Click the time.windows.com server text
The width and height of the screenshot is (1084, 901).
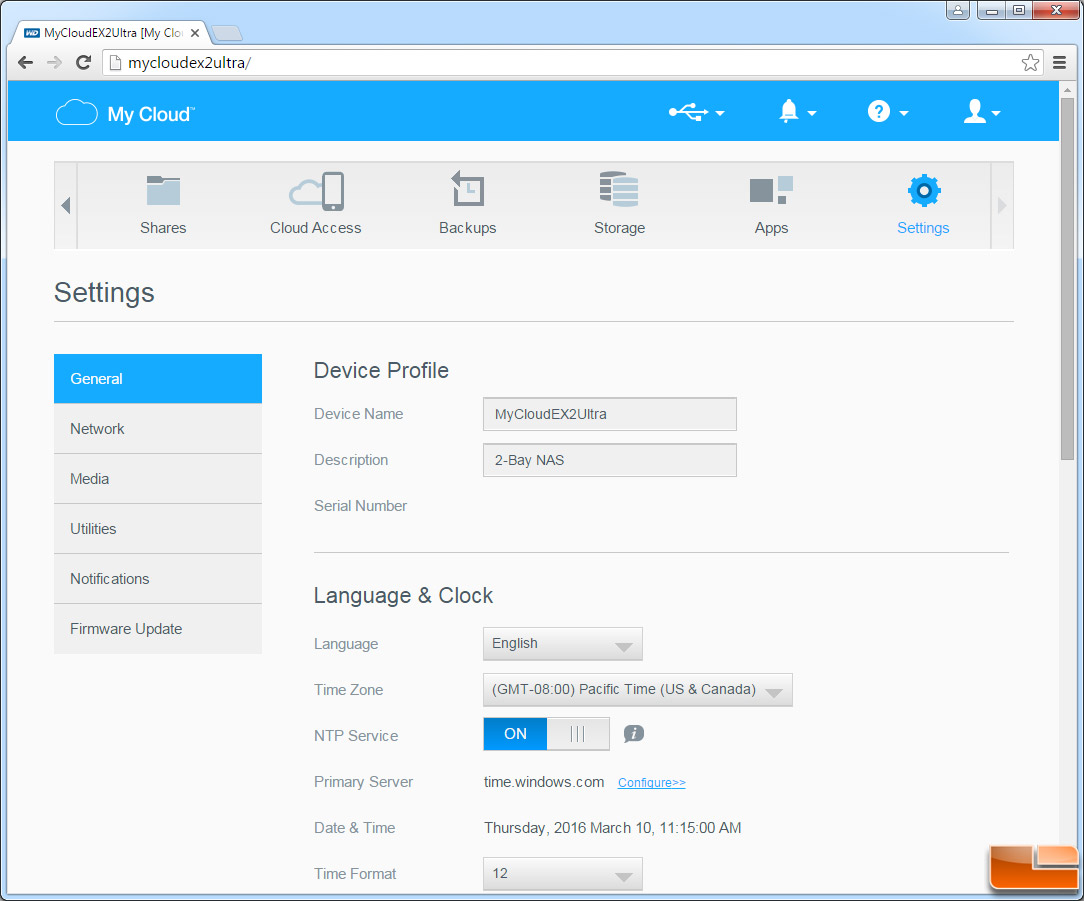[544, 782]
